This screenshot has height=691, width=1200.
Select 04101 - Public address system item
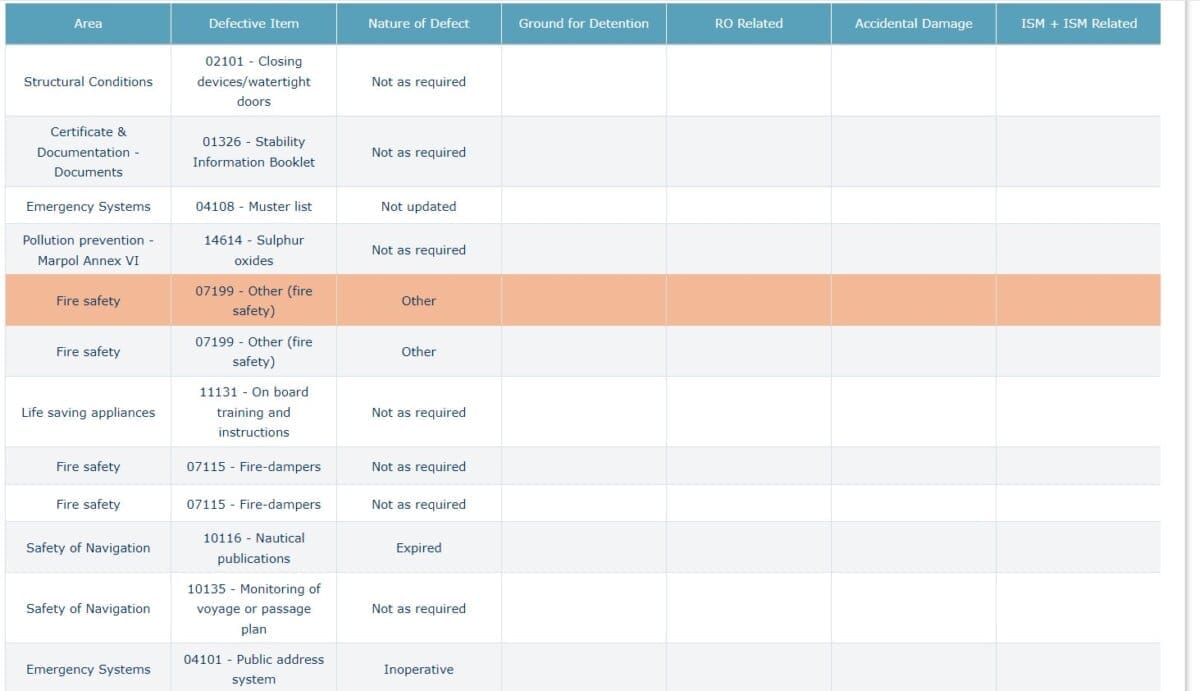point(253,669)
